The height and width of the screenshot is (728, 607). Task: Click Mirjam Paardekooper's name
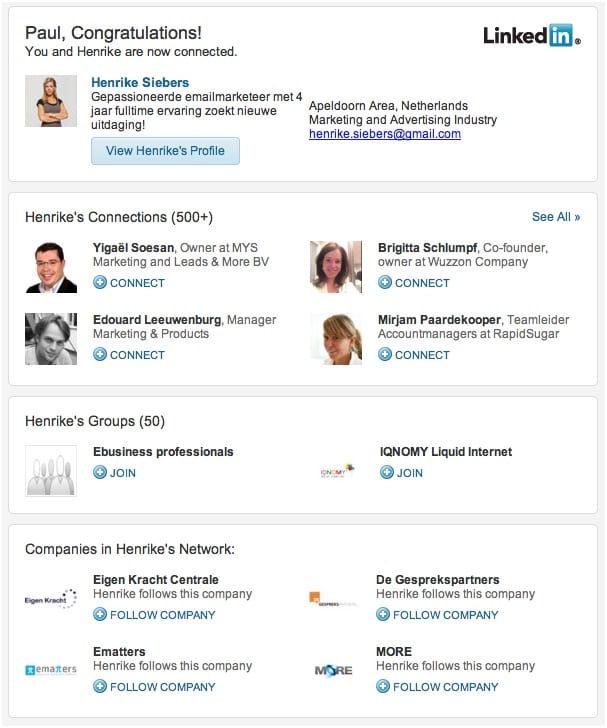439,320
